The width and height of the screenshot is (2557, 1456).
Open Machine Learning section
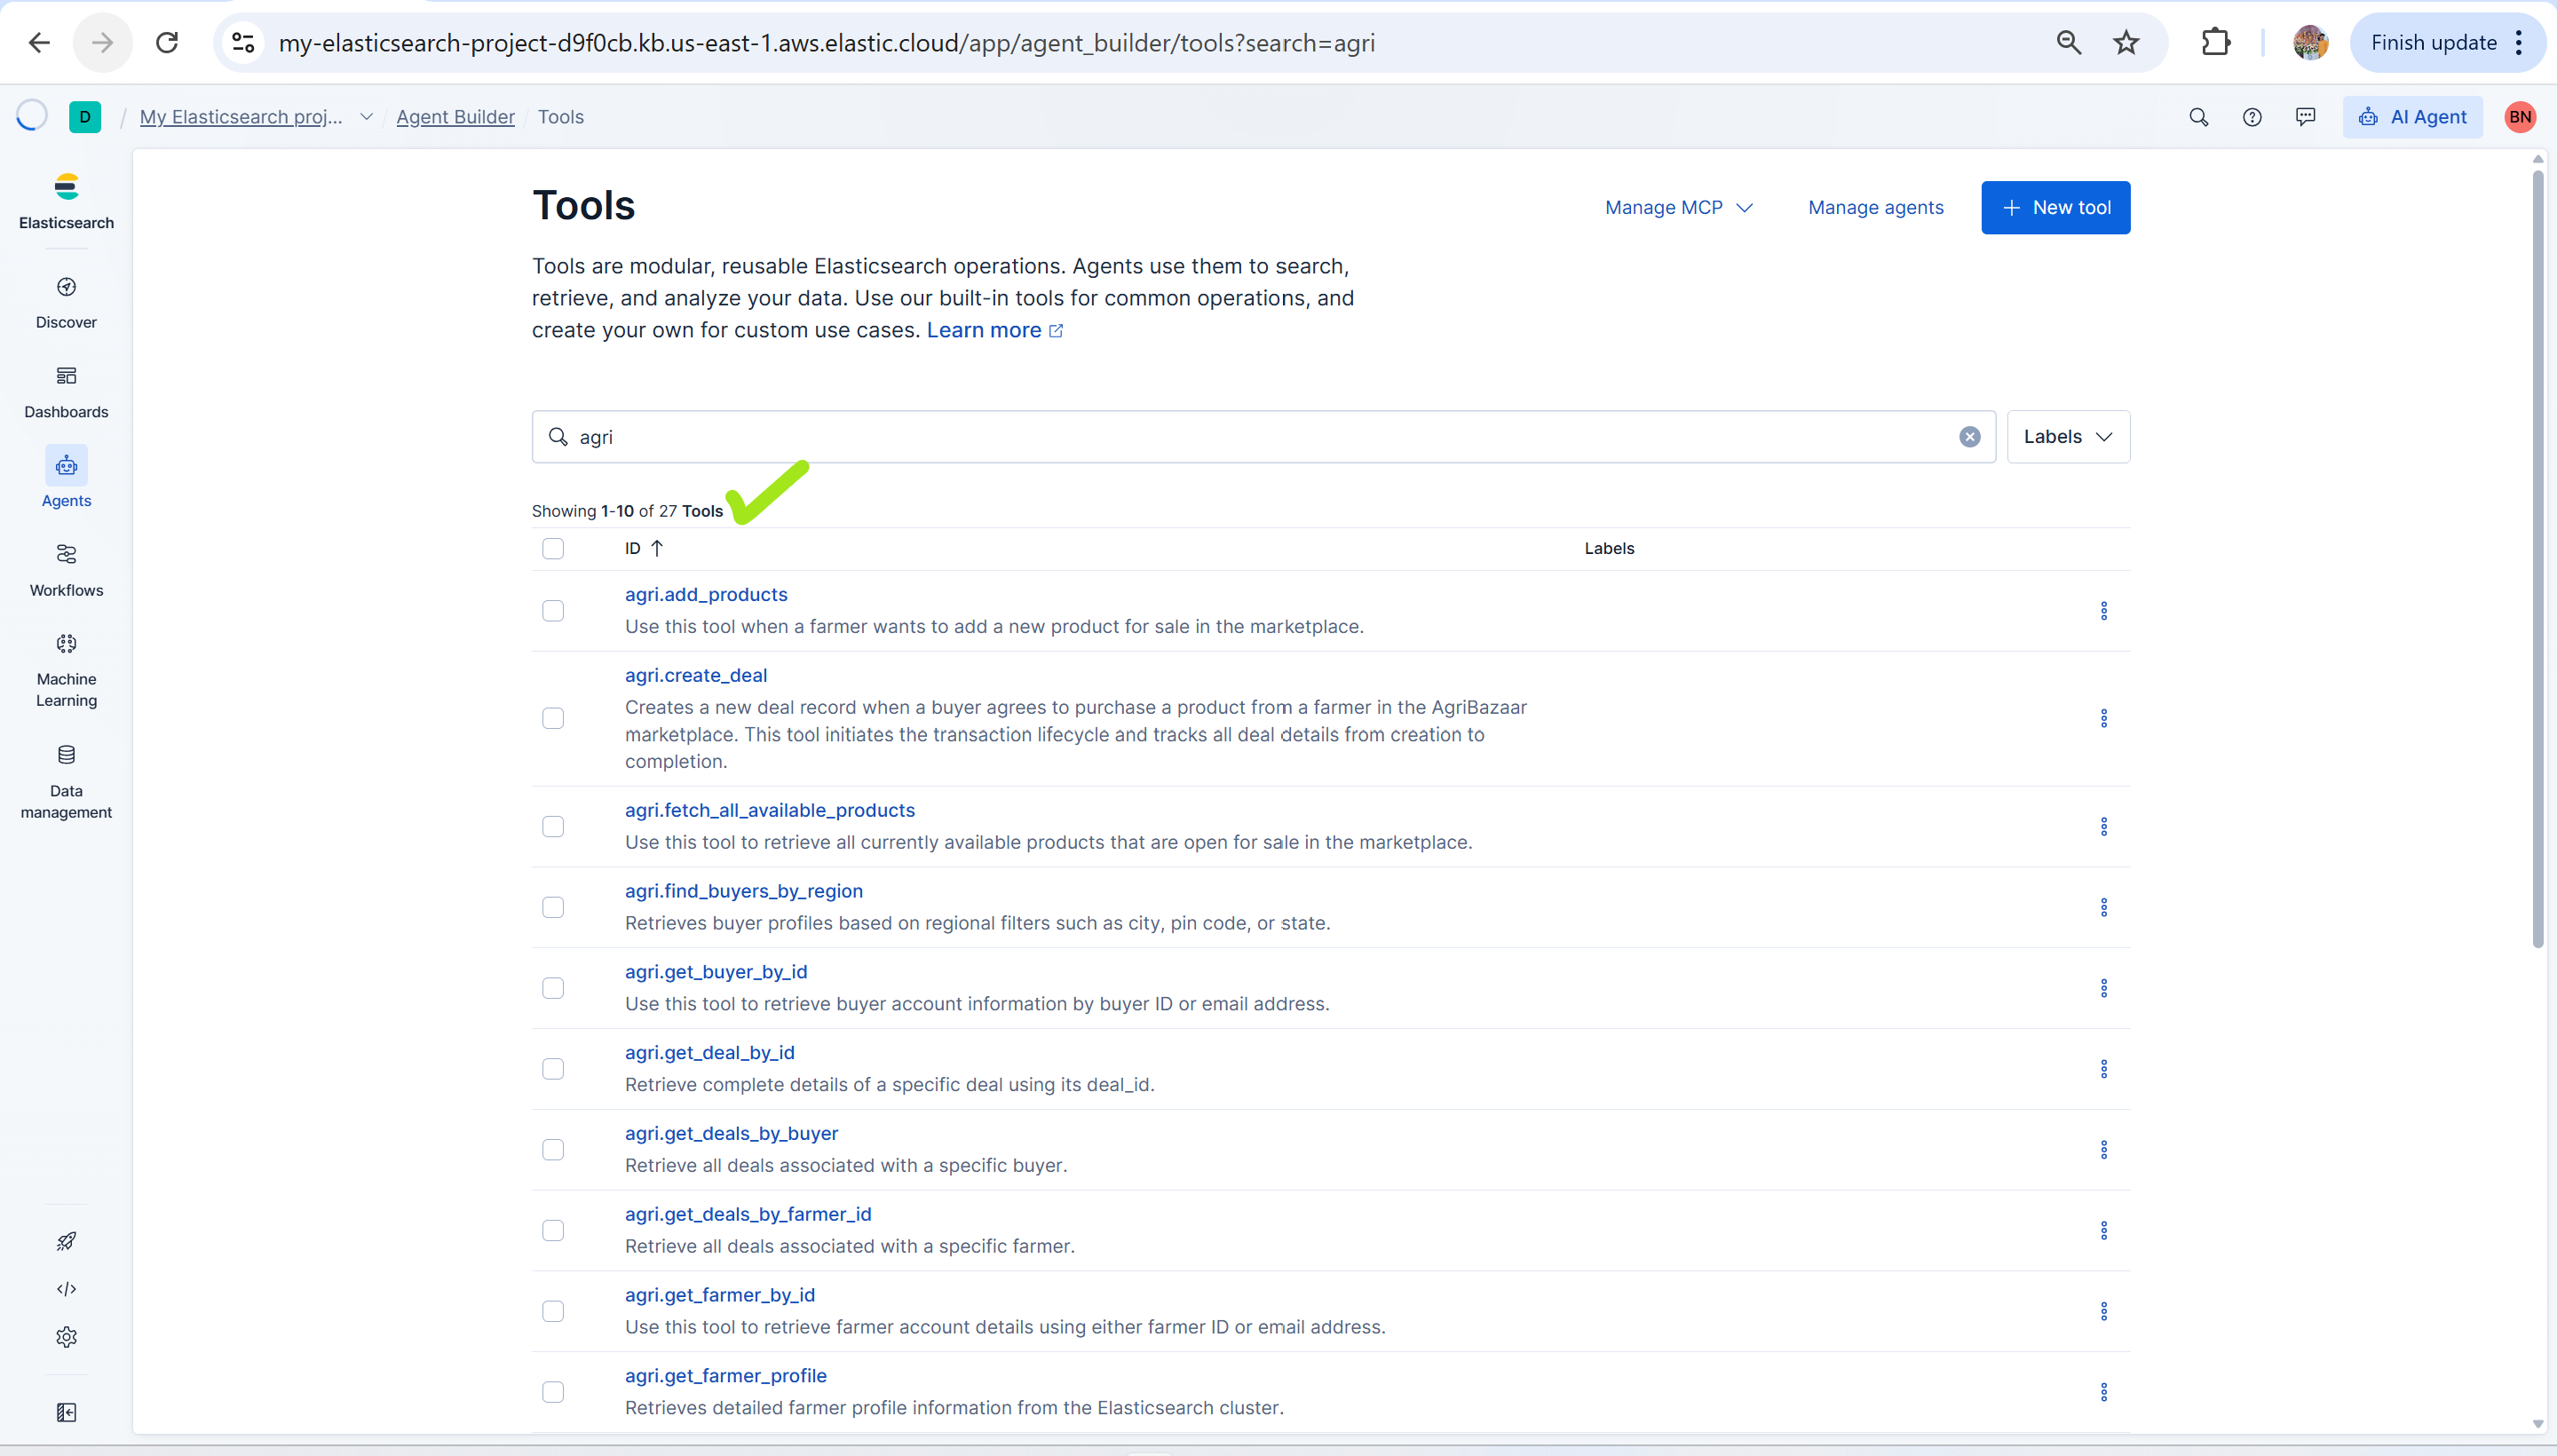66,669
